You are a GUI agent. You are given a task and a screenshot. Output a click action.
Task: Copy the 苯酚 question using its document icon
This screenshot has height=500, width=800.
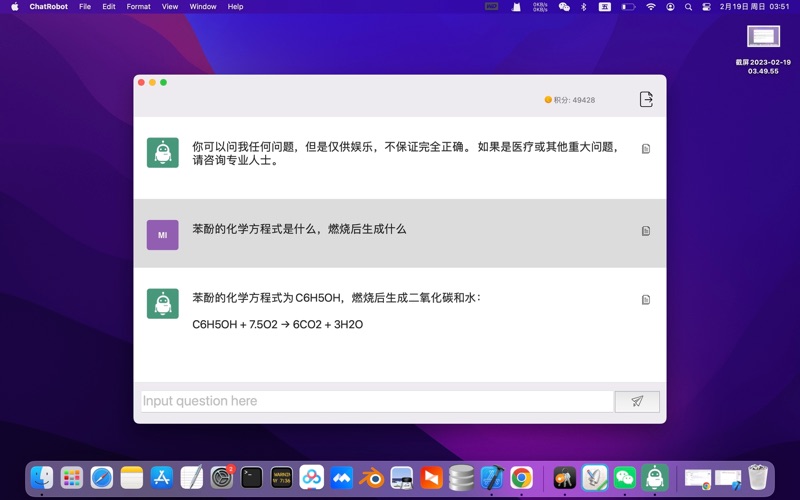point(645,231)
